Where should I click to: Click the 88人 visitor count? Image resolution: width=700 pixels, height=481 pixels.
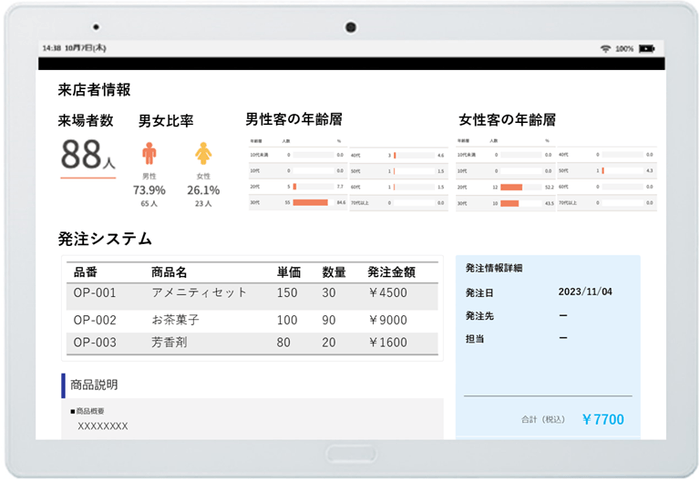pyautogui.click(x=88, y=155)
